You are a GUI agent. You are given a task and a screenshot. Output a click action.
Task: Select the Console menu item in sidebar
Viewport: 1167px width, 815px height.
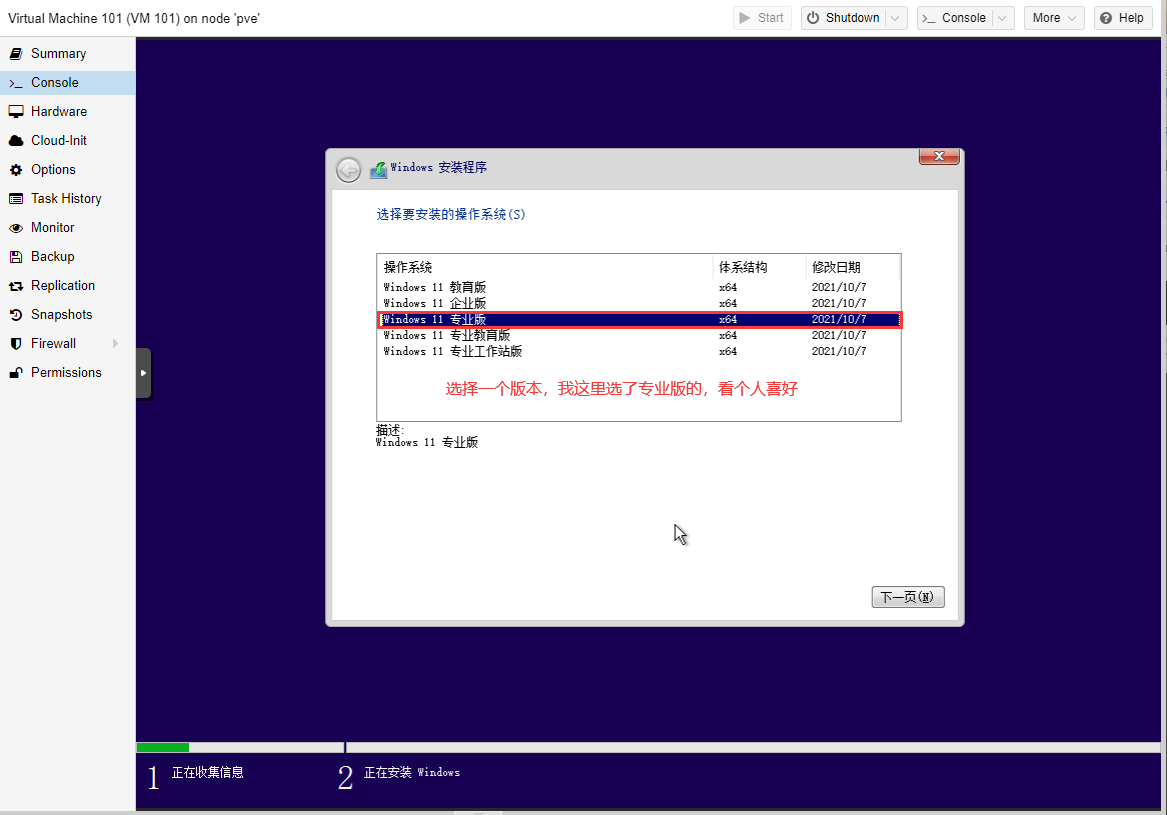pos(67,83)
